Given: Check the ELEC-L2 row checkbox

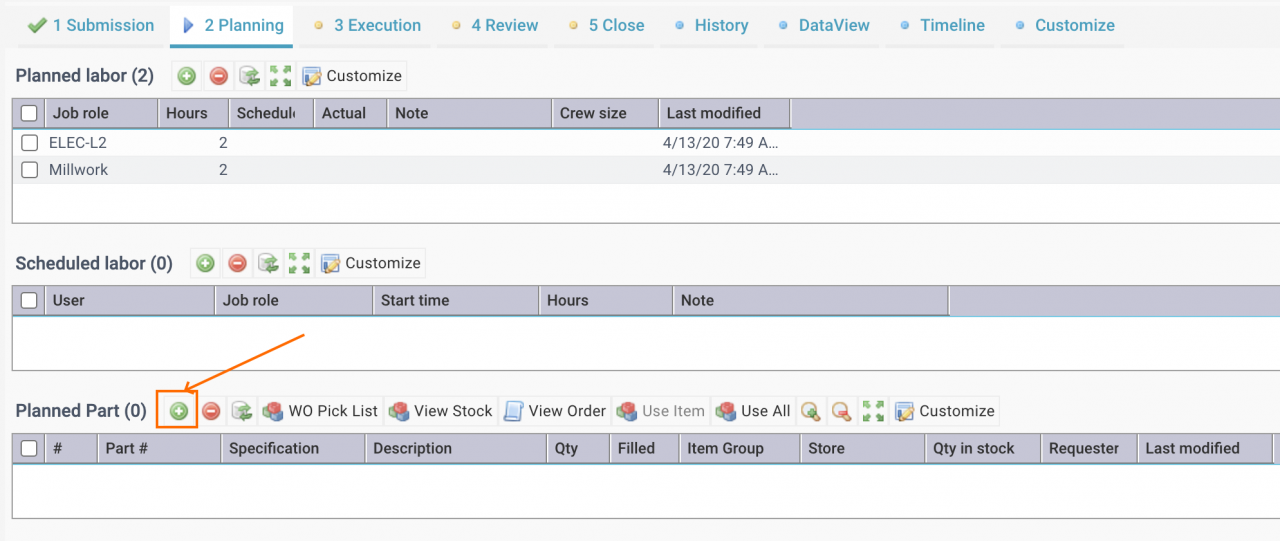Looking at the screenshot, I should pos(30,143).
